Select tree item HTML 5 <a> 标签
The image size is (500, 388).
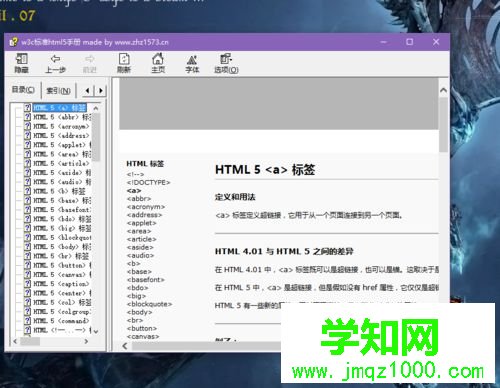pyautogui.click(x=60, y=108)
